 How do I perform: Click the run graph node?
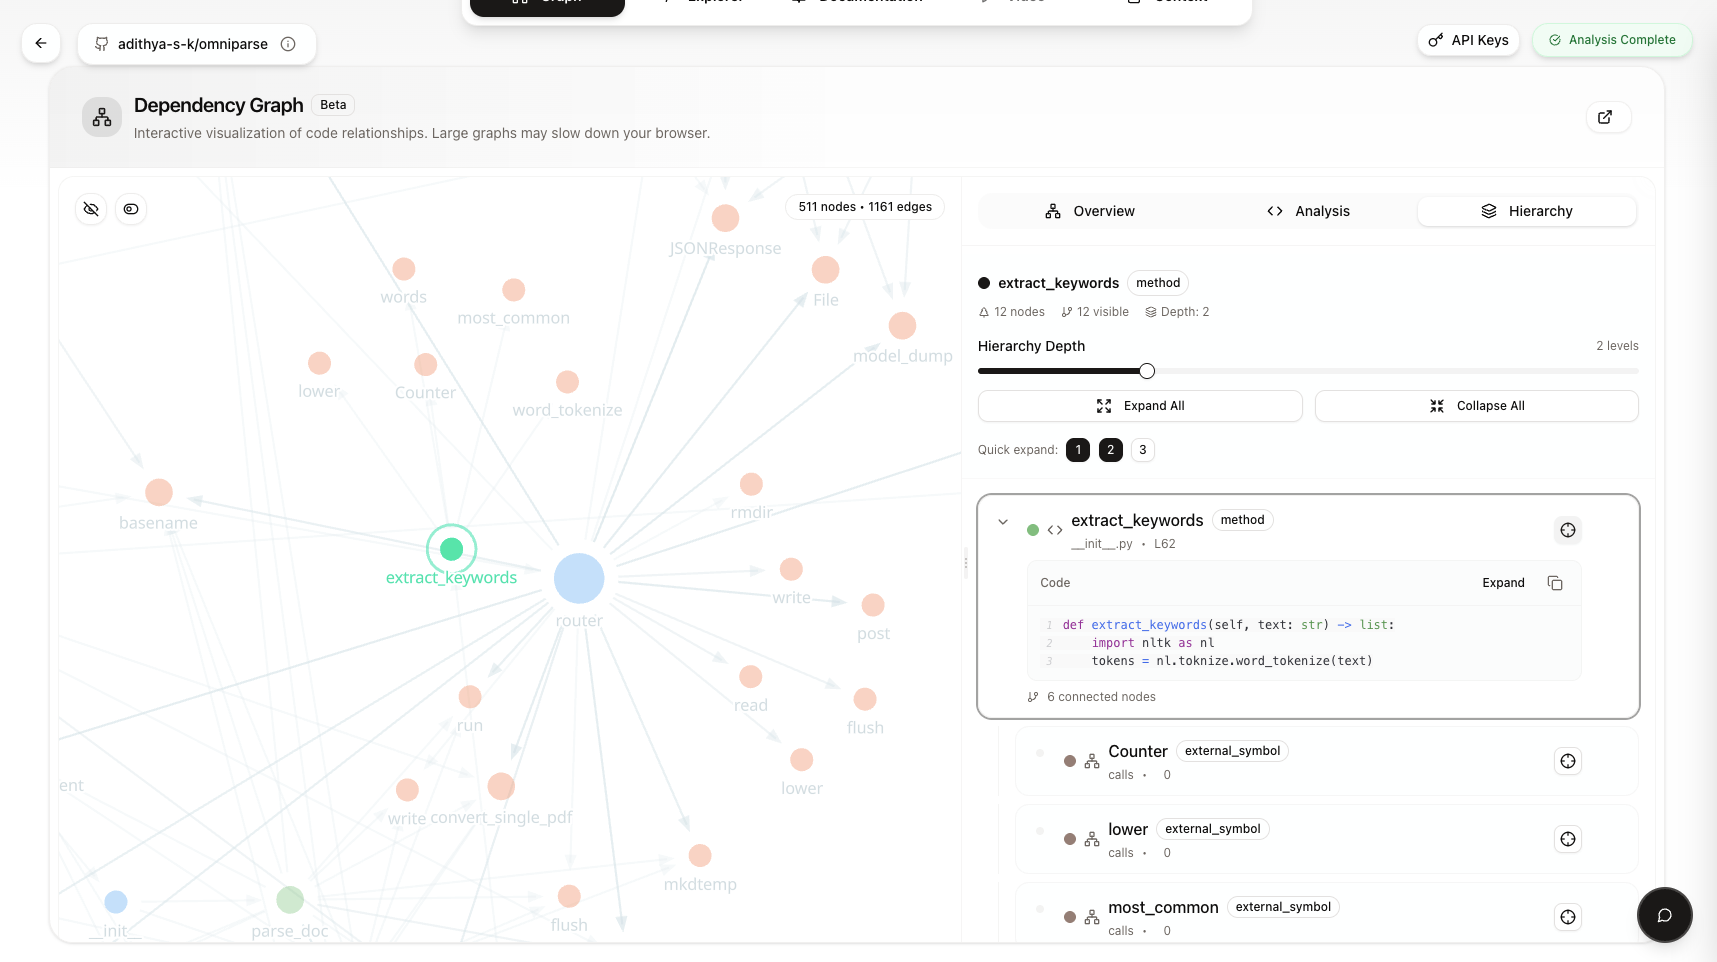pyautogui.click(x=470, y=696)
